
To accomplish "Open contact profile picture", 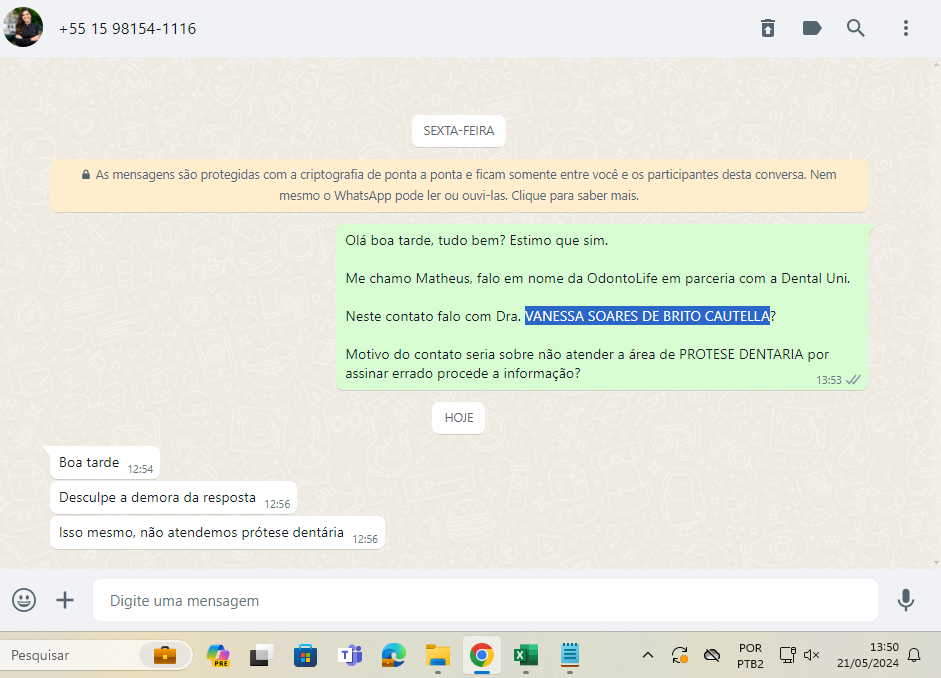I will pyautogui.click(x=23, y=28).
